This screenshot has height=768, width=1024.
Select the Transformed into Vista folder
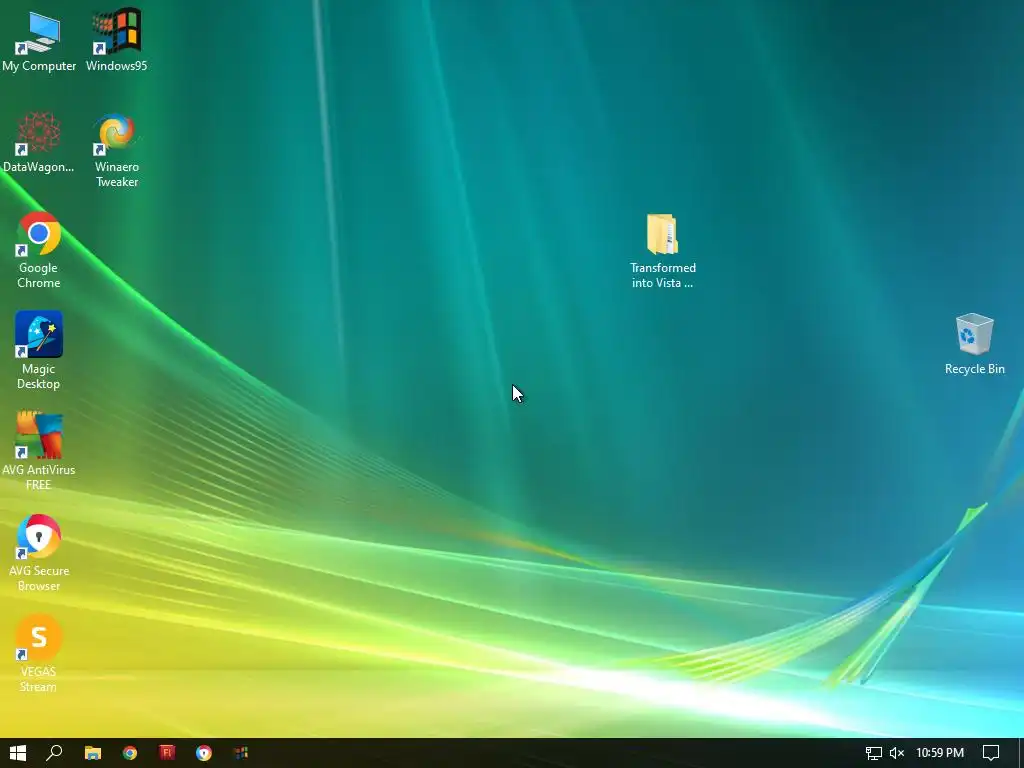pos(662,250)
